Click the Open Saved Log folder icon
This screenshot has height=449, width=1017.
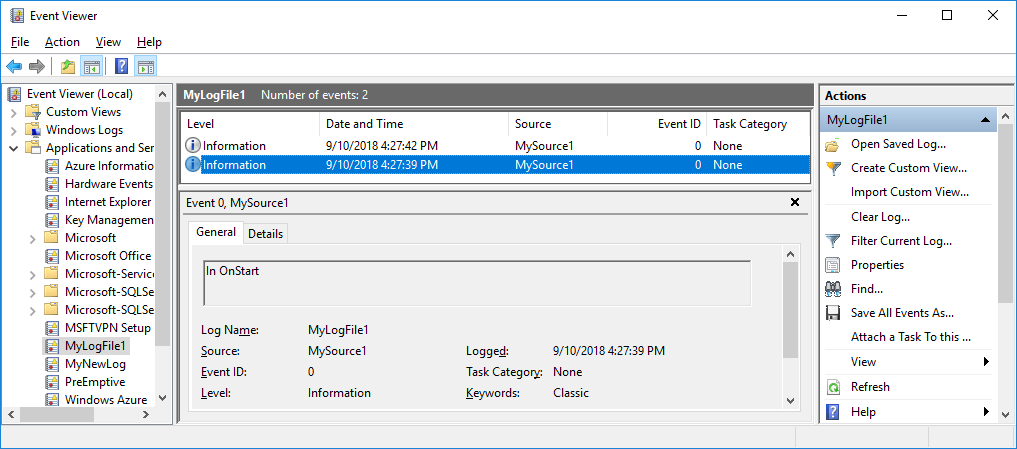coord(833,144)
